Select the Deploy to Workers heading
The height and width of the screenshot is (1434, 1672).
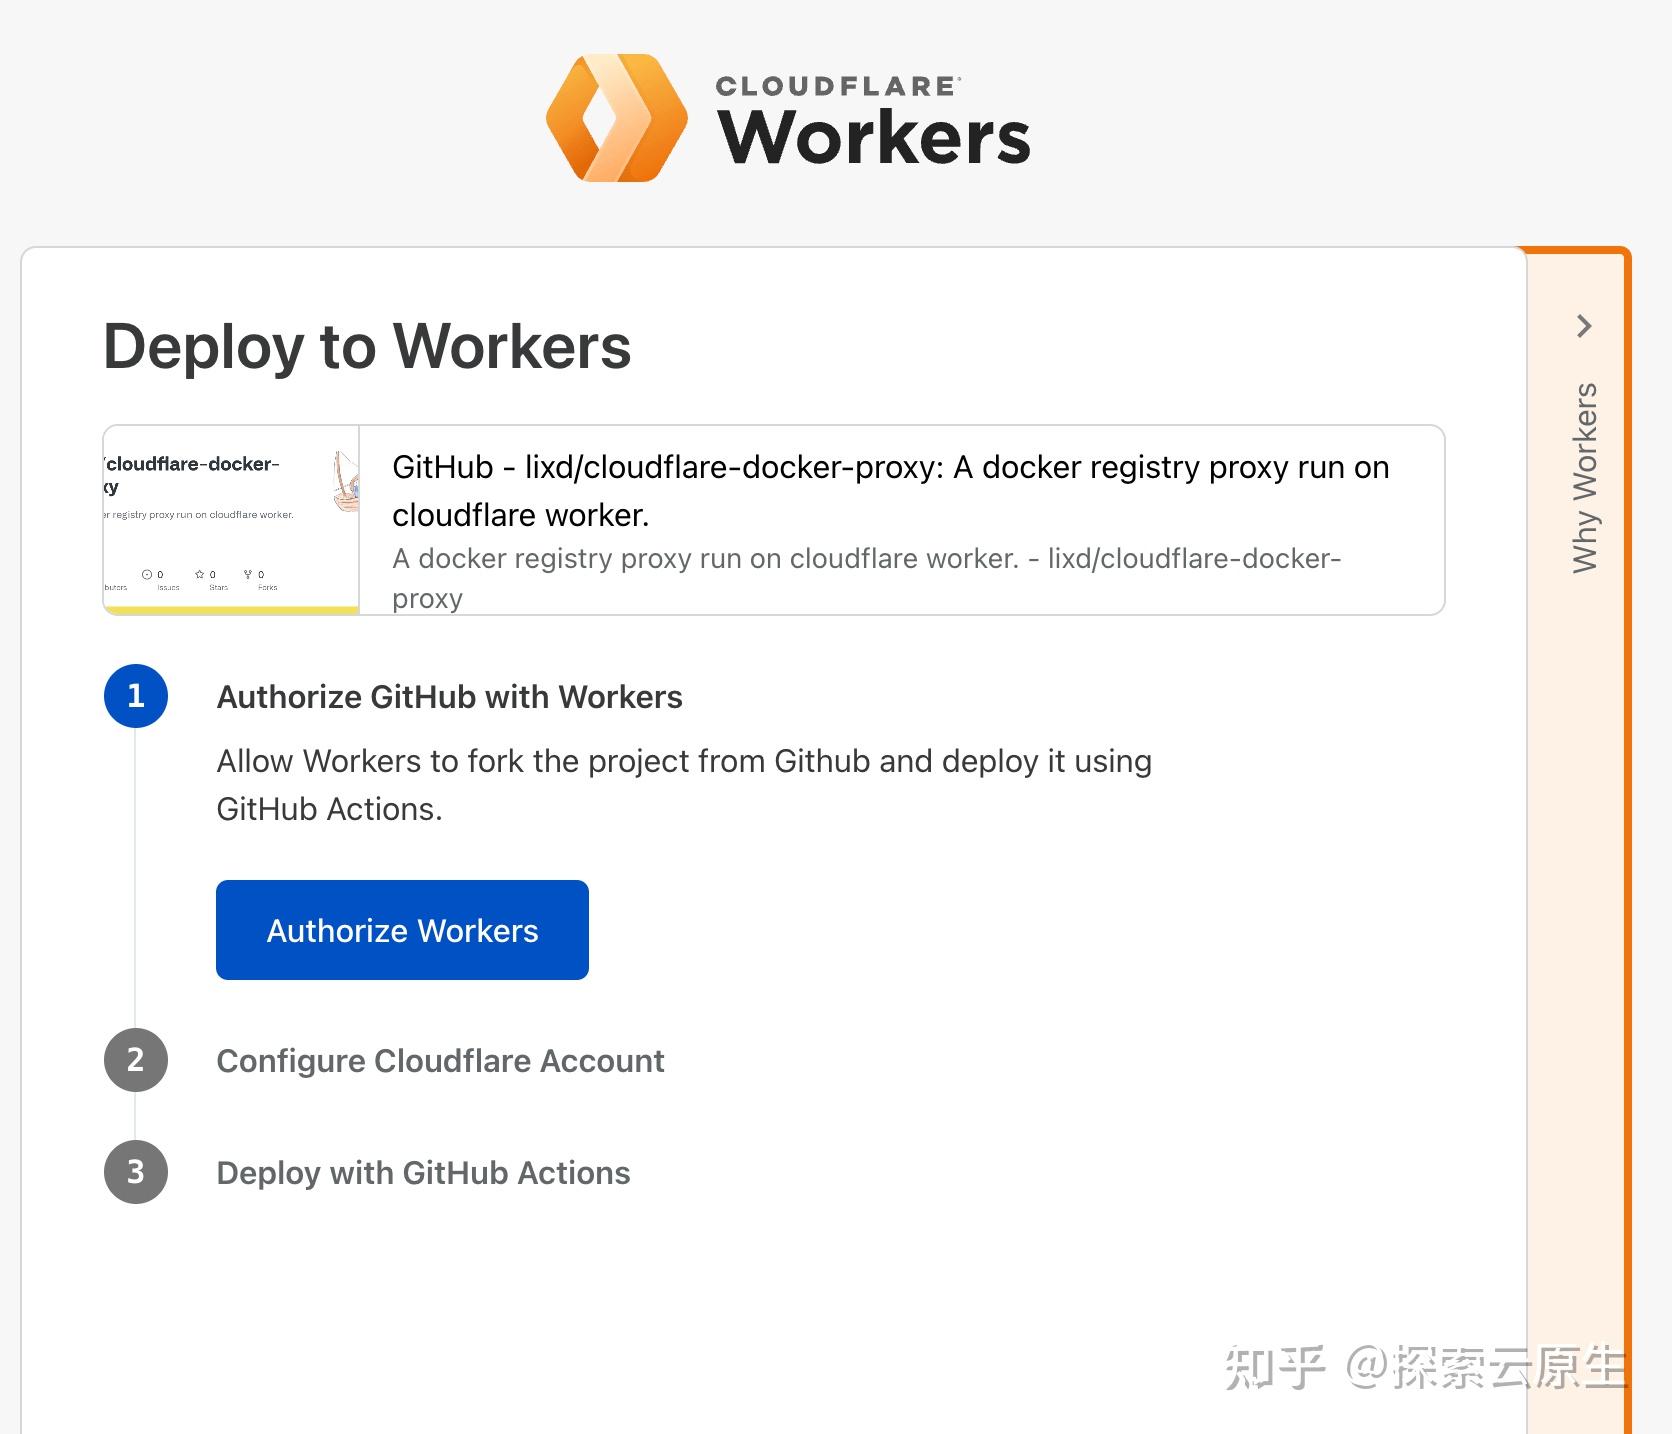click(x=367, y=347)
